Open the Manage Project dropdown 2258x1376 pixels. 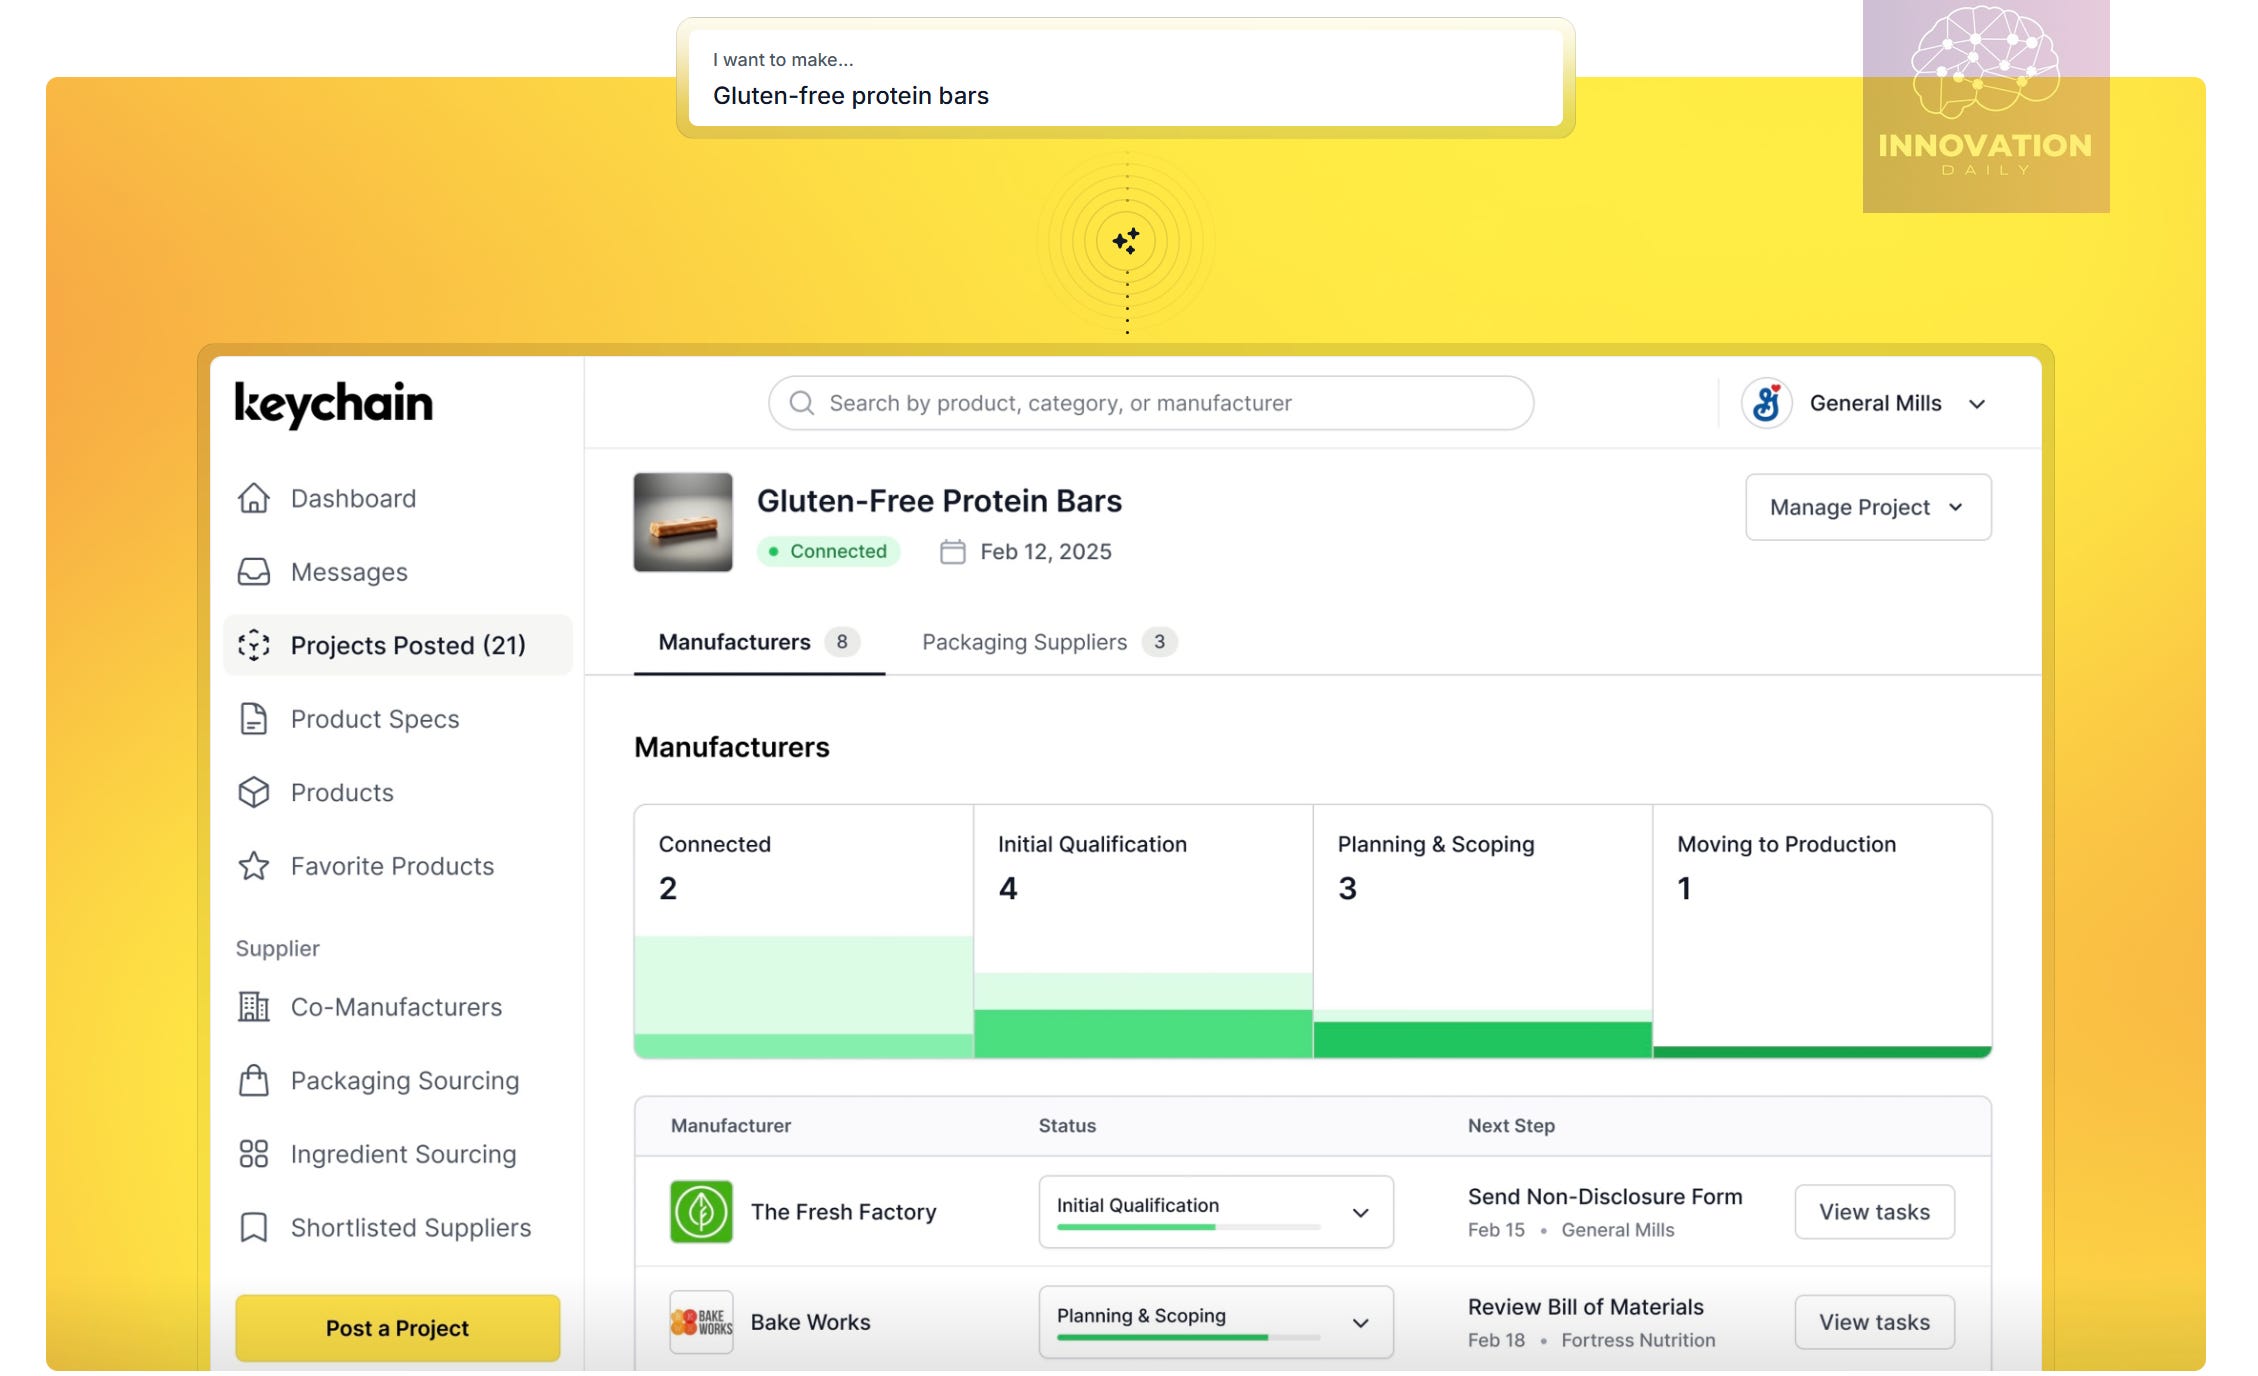pyautogui.click(x=1867, y=507)
